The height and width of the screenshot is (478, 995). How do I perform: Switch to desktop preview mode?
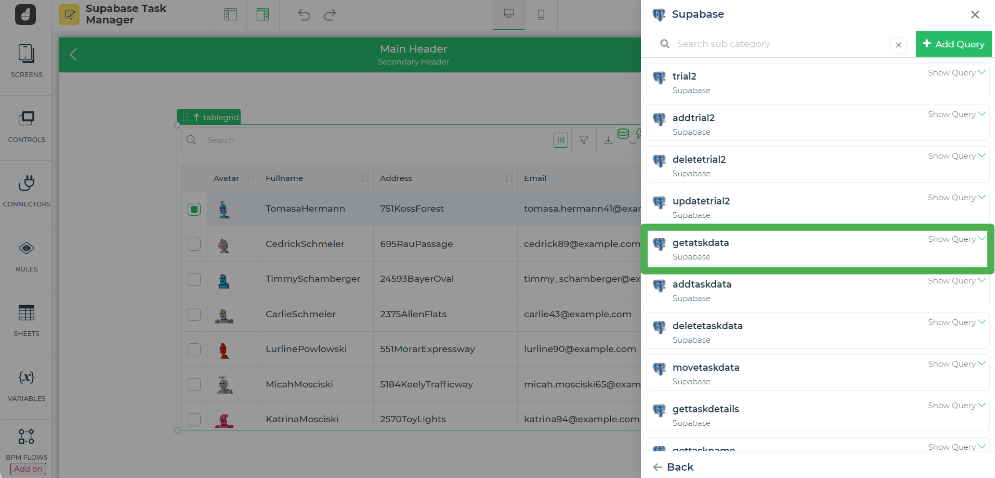[509, 15]
